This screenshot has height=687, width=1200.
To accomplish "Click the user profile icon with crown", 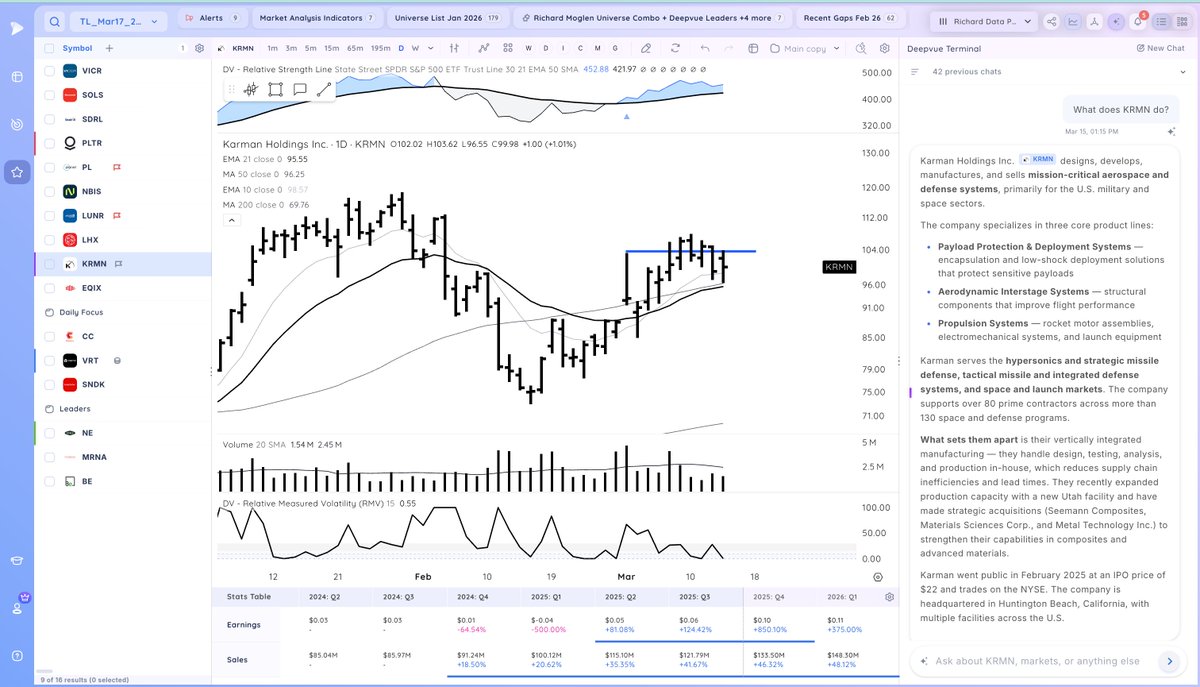I will 17,606.
